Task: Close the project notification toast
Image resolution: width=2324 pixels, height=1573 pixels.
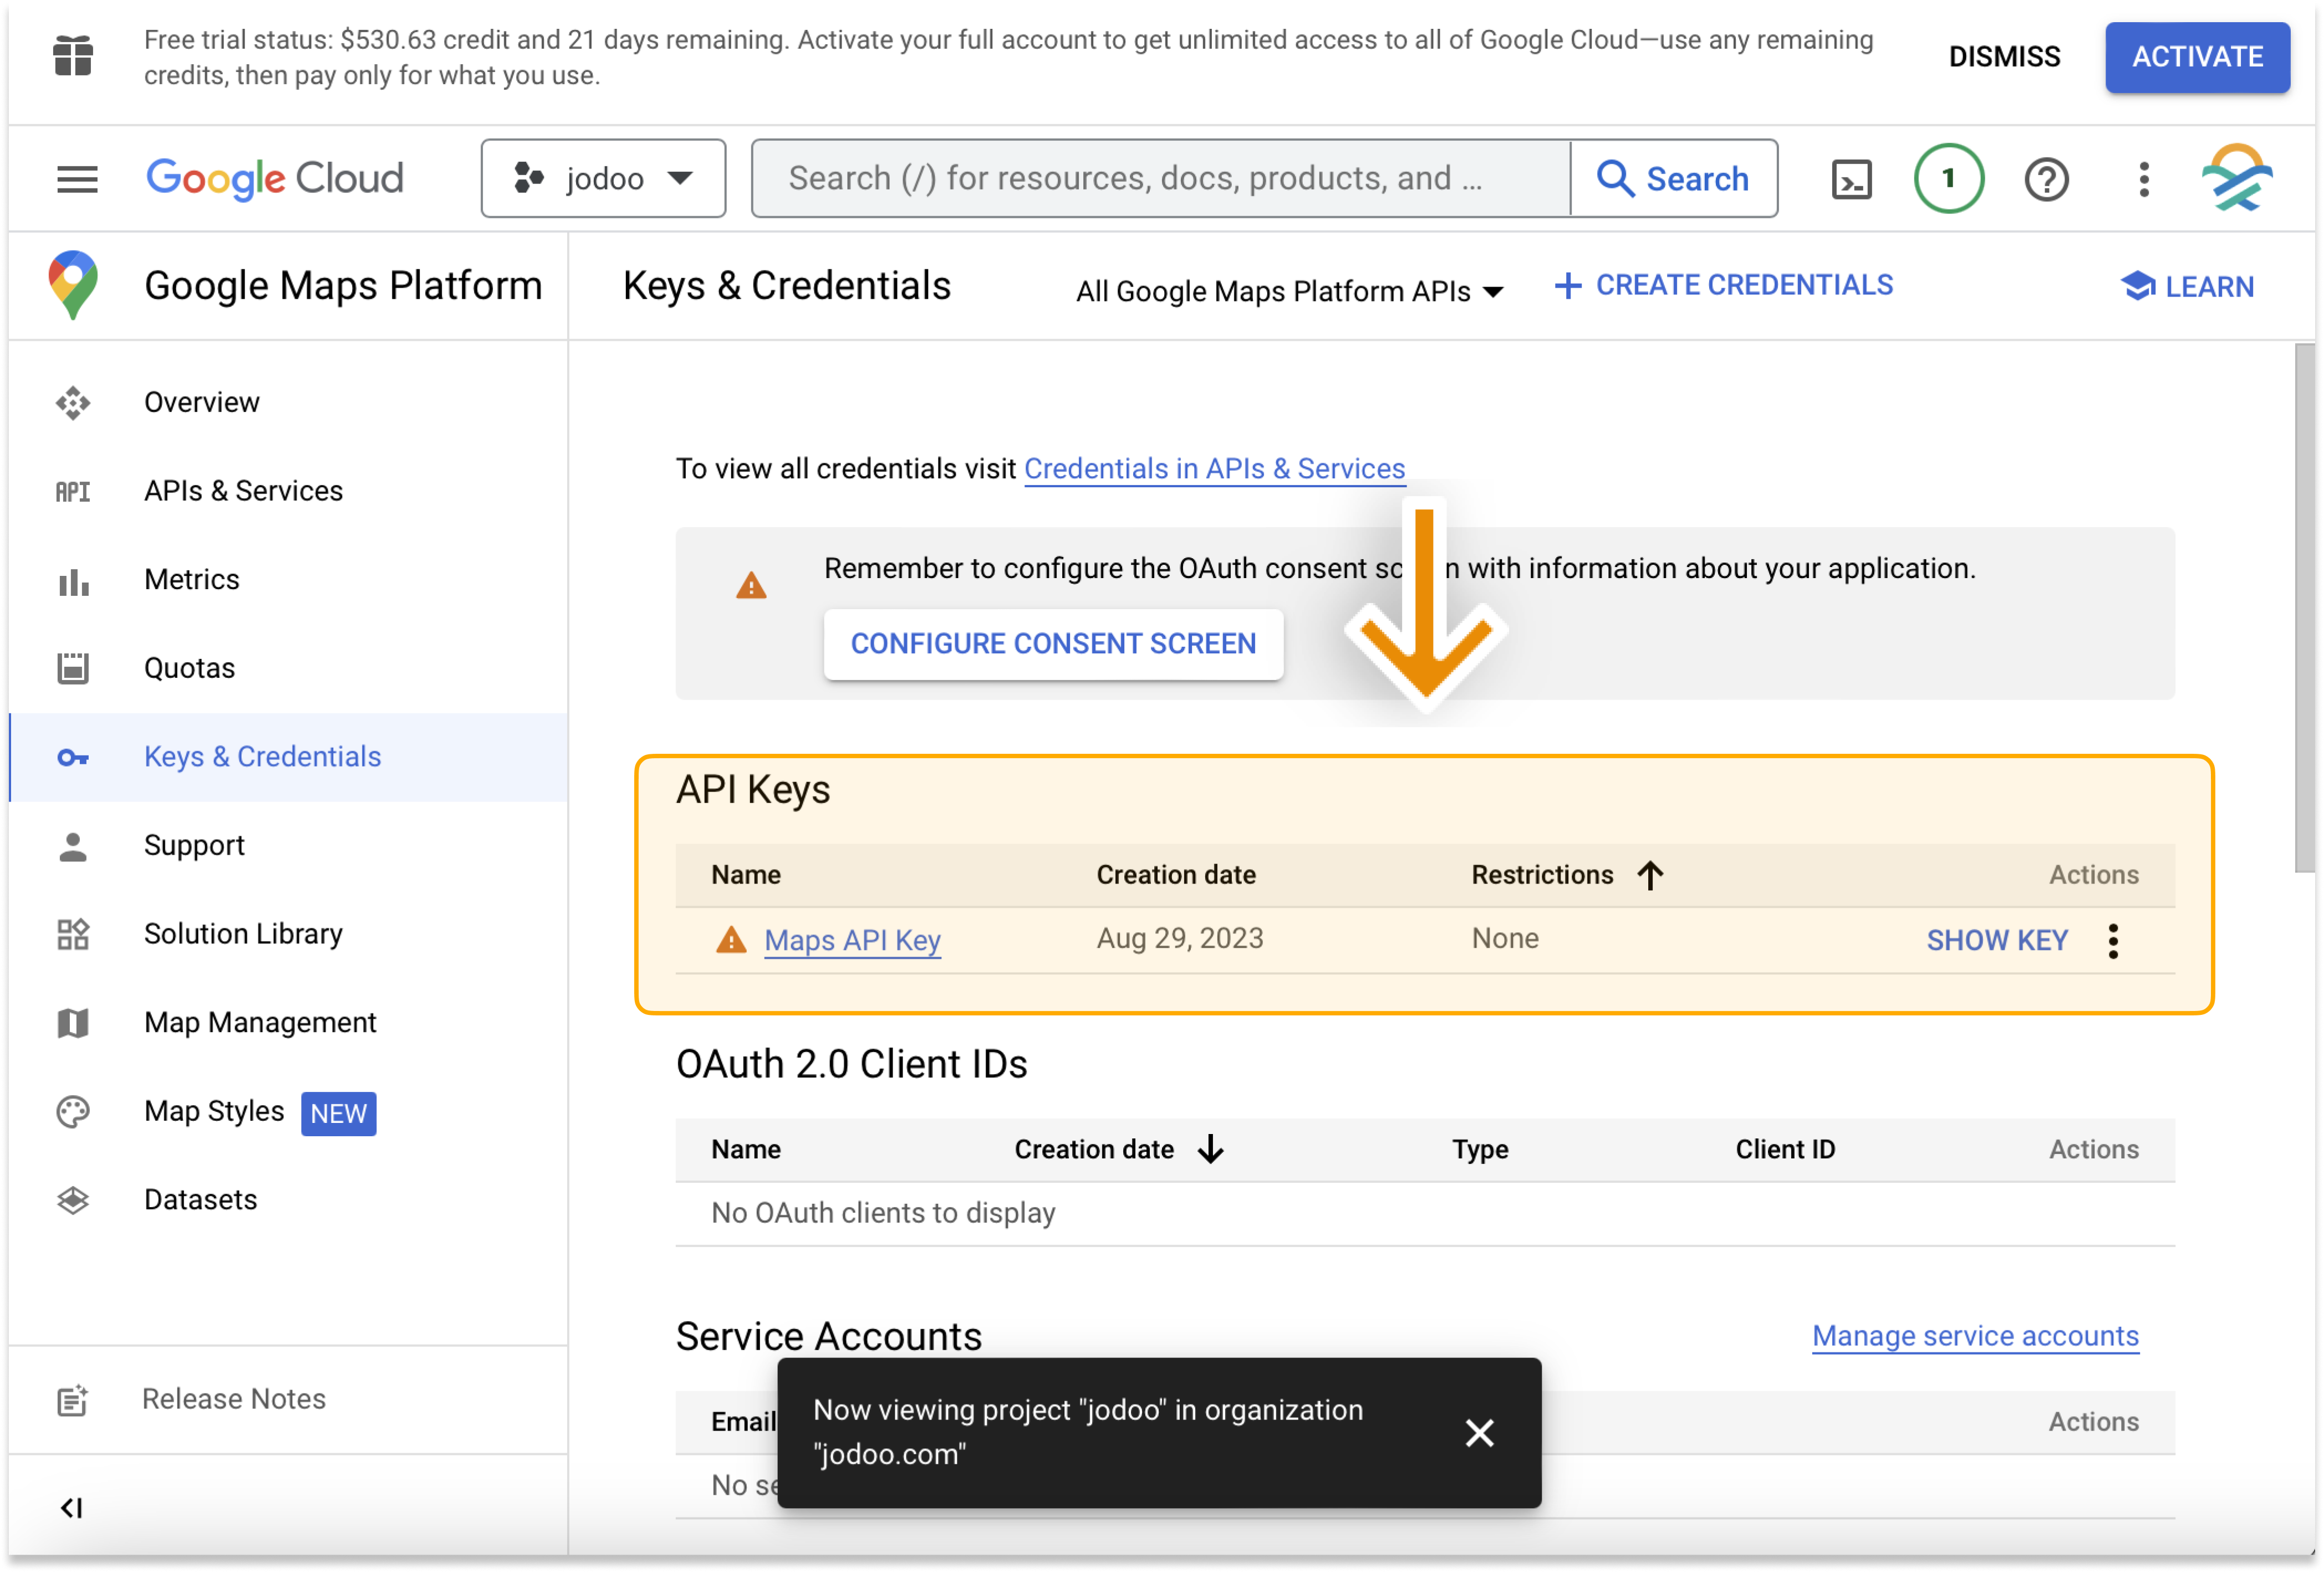Action: point(1479,1432)
